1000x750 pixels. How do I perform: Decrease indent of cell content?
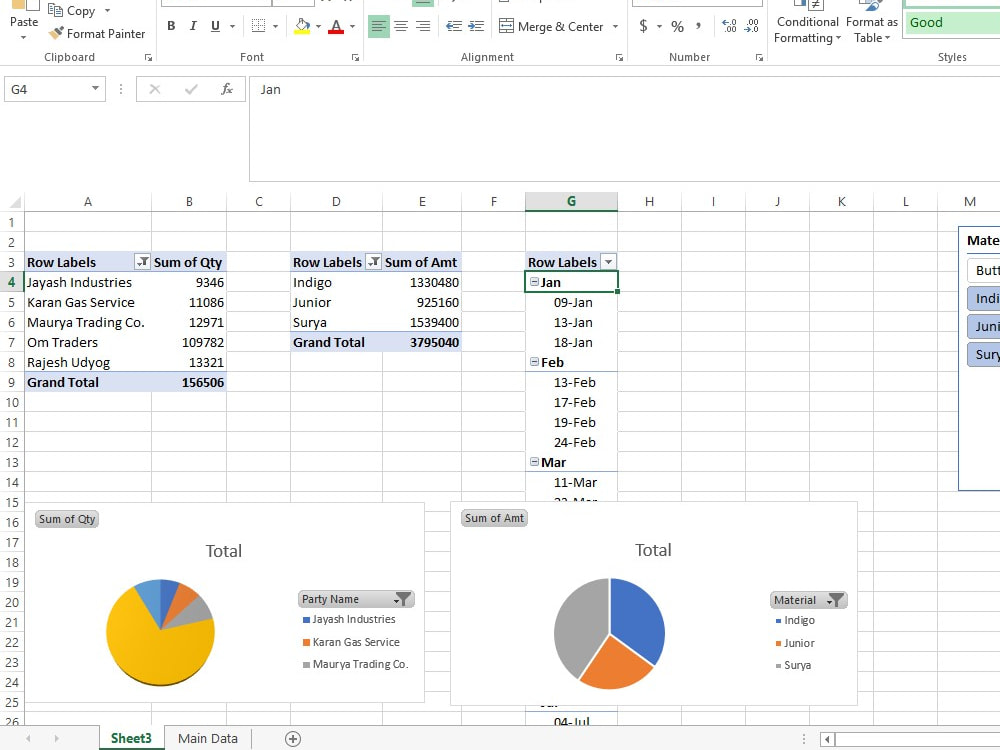[454, 26]
